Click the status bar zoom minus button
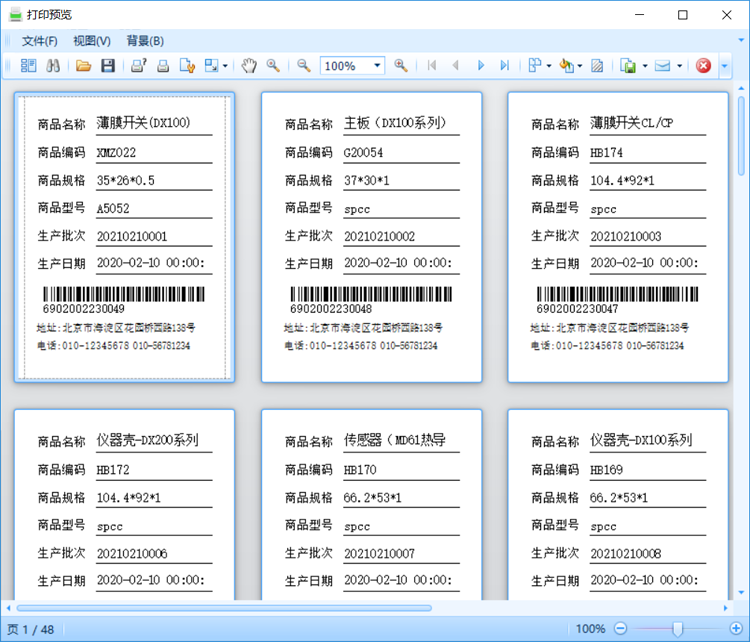Viewport: 750px width, 642px height. point(620,628)
